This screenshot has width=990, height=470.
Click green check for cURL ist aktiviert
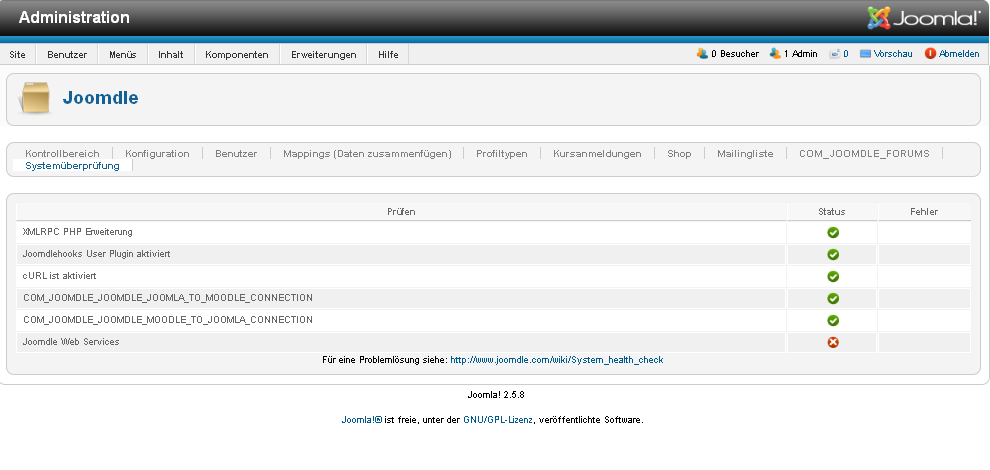832,276
